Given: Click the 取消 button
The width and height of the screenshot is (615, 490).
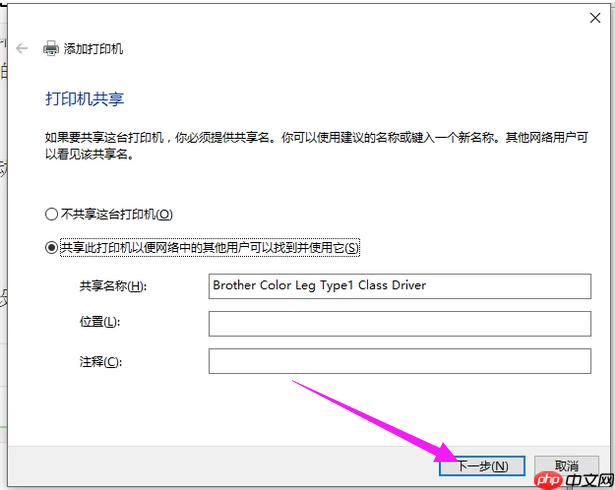Looking at the screenshot, I should click(566, 466).
